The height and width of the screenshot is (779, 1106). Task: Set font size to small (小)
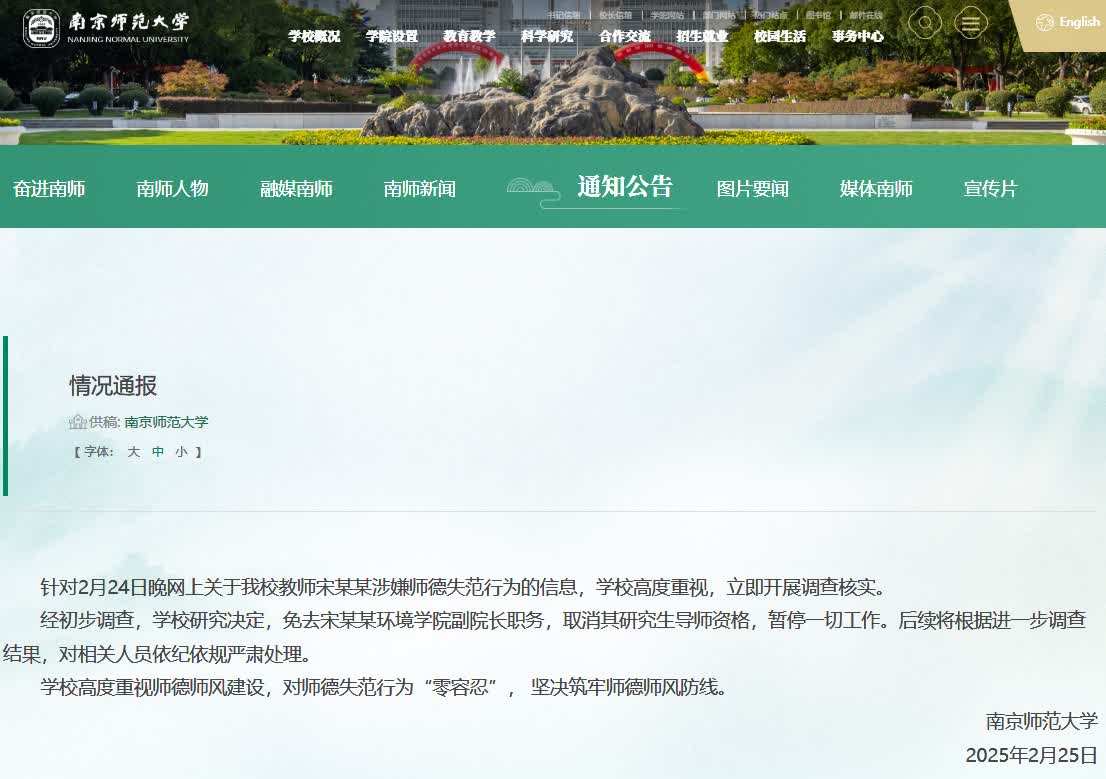coord(181,452)
